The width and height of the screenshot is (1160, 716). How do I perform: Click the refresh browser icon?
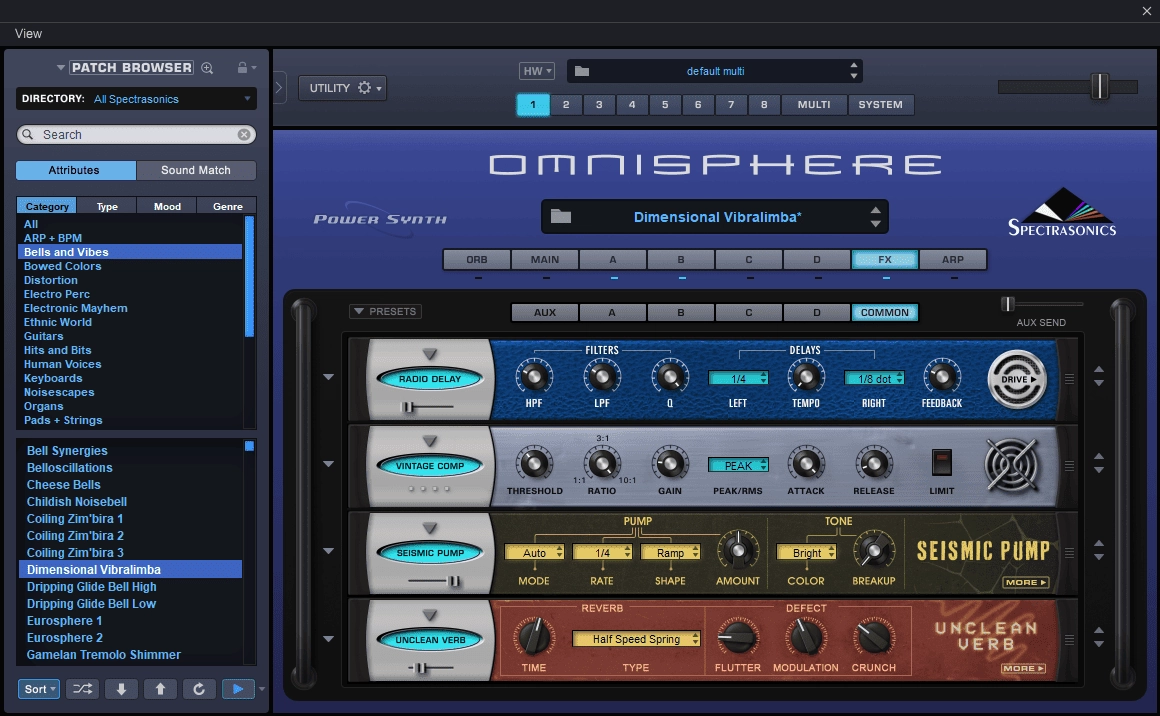click(x=198, y=689)
